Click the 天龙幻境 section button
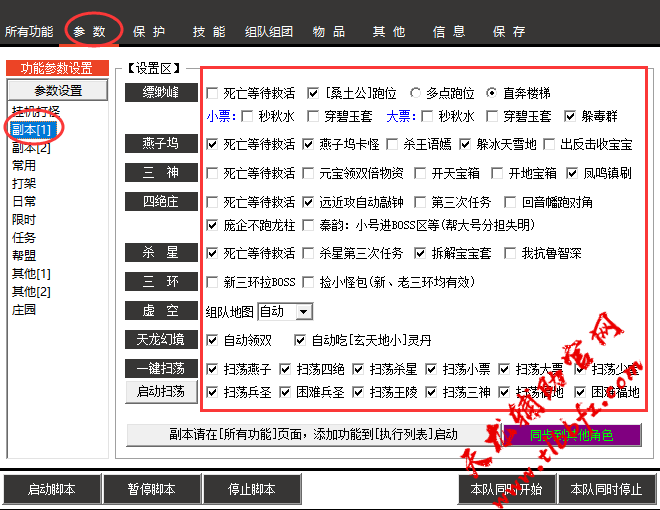The height and width of the screenshot is (510, 660). tap(161, 340)
